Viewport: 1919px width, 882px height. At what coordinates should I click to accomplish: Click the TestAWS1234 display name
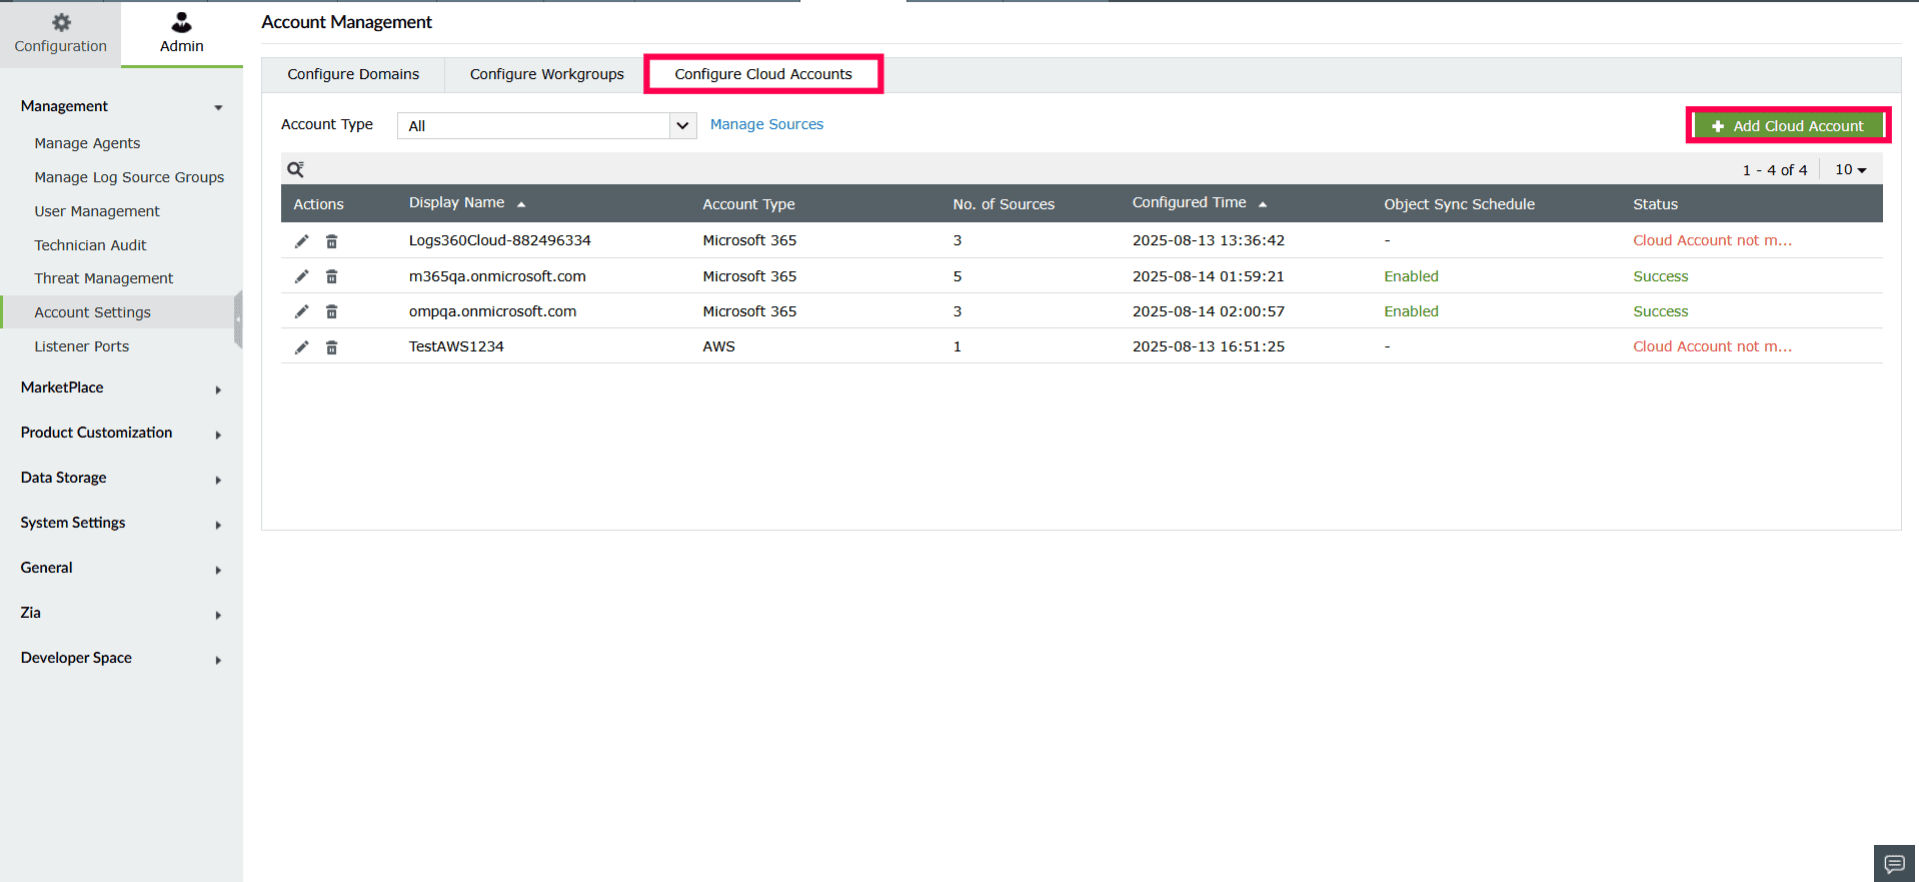pos(456,346)
